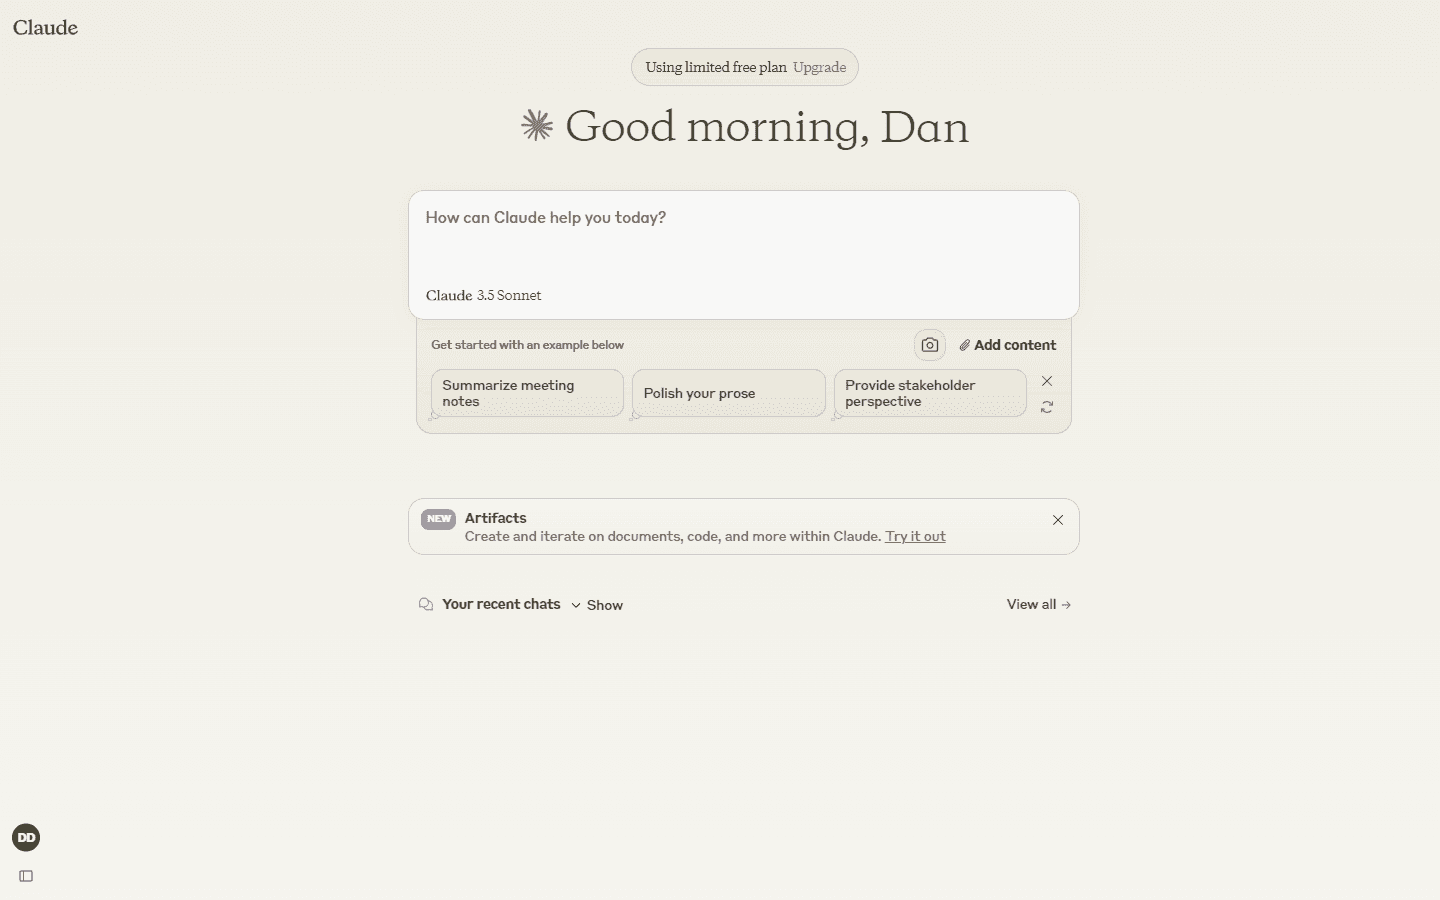Screen dimensions: 1440x900
Task: Select 'Polish your prose' example
Action: [728, 393]
